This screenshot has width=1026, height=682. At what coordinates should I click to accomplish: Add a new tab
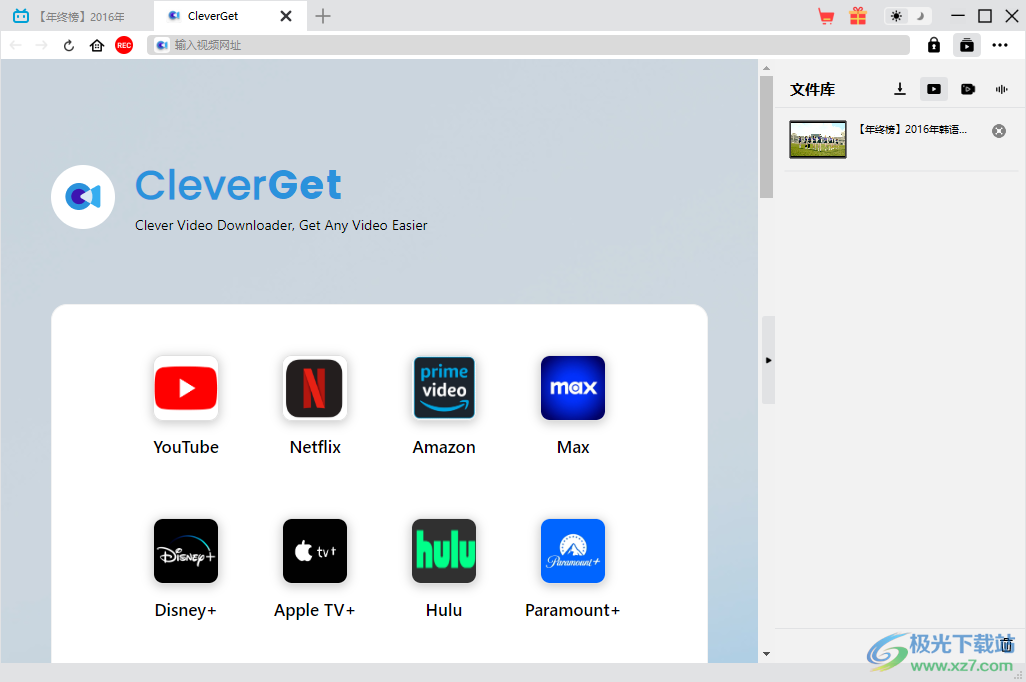click(x=323, y=16)
